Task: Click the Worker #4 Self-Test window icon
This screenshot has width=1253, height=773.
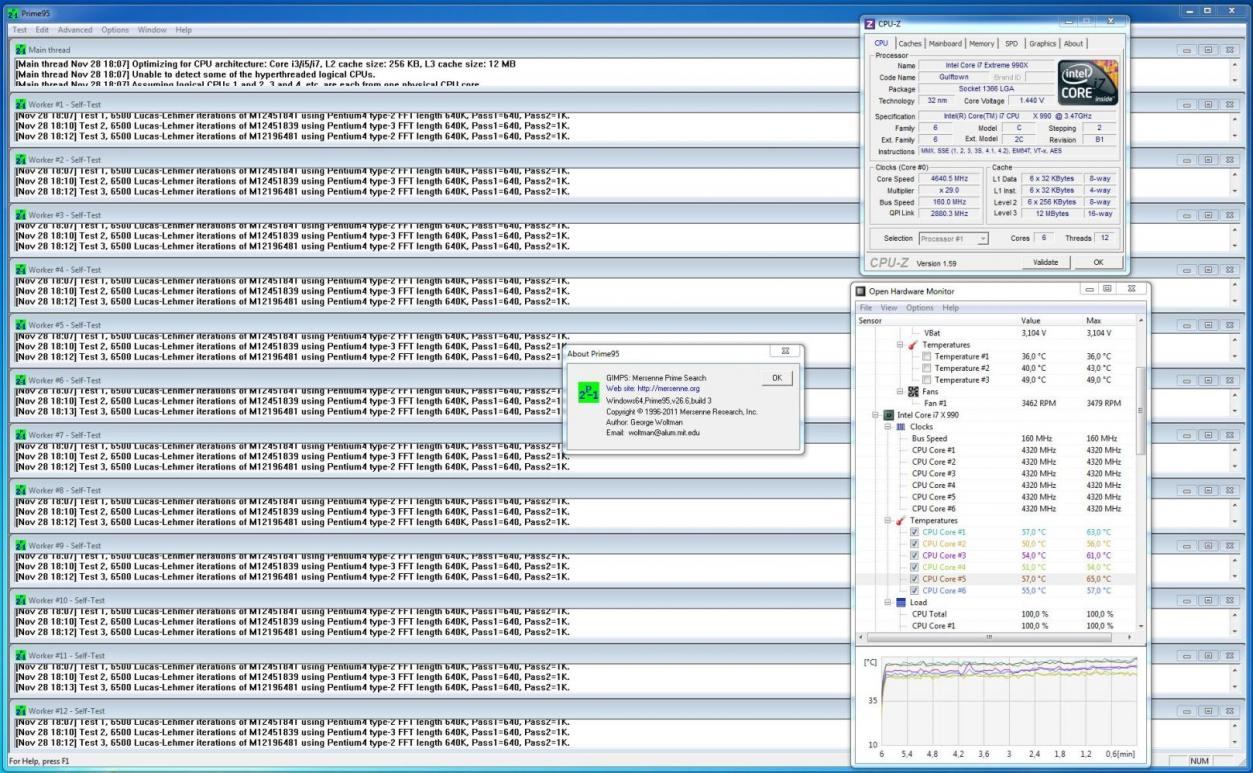Action: click(21, 270)
